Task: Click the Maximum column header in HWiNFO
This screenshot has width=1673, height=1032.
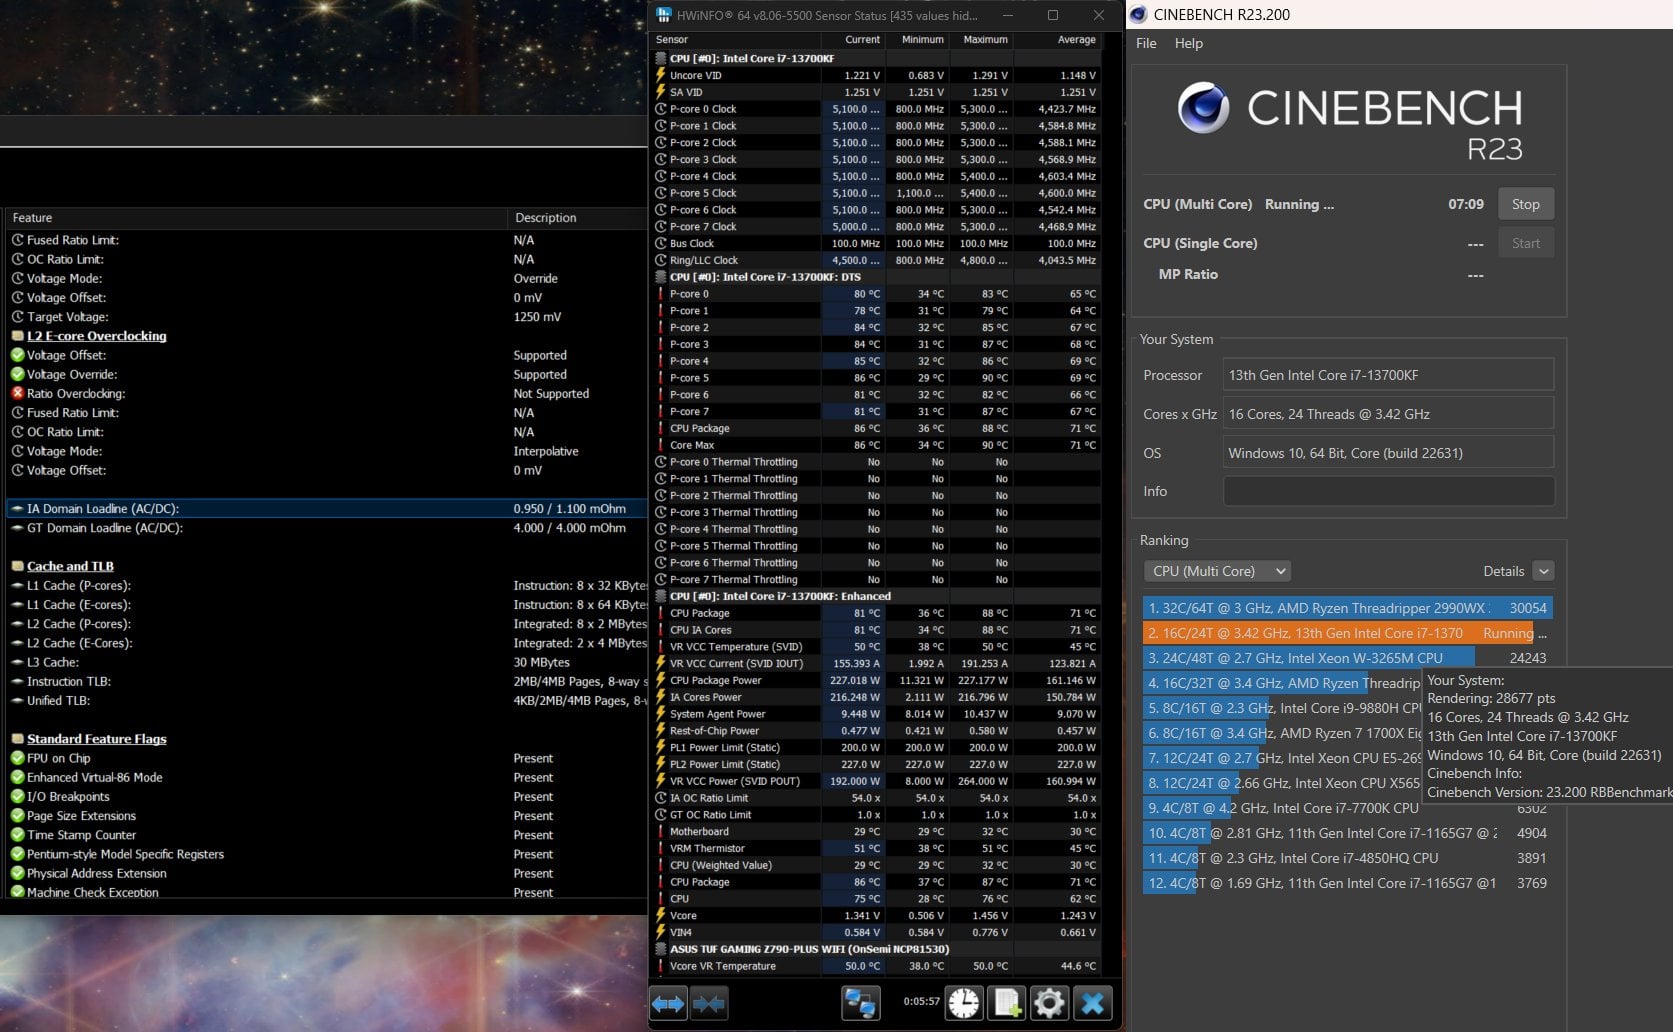Action: click(x=985, y=40)
